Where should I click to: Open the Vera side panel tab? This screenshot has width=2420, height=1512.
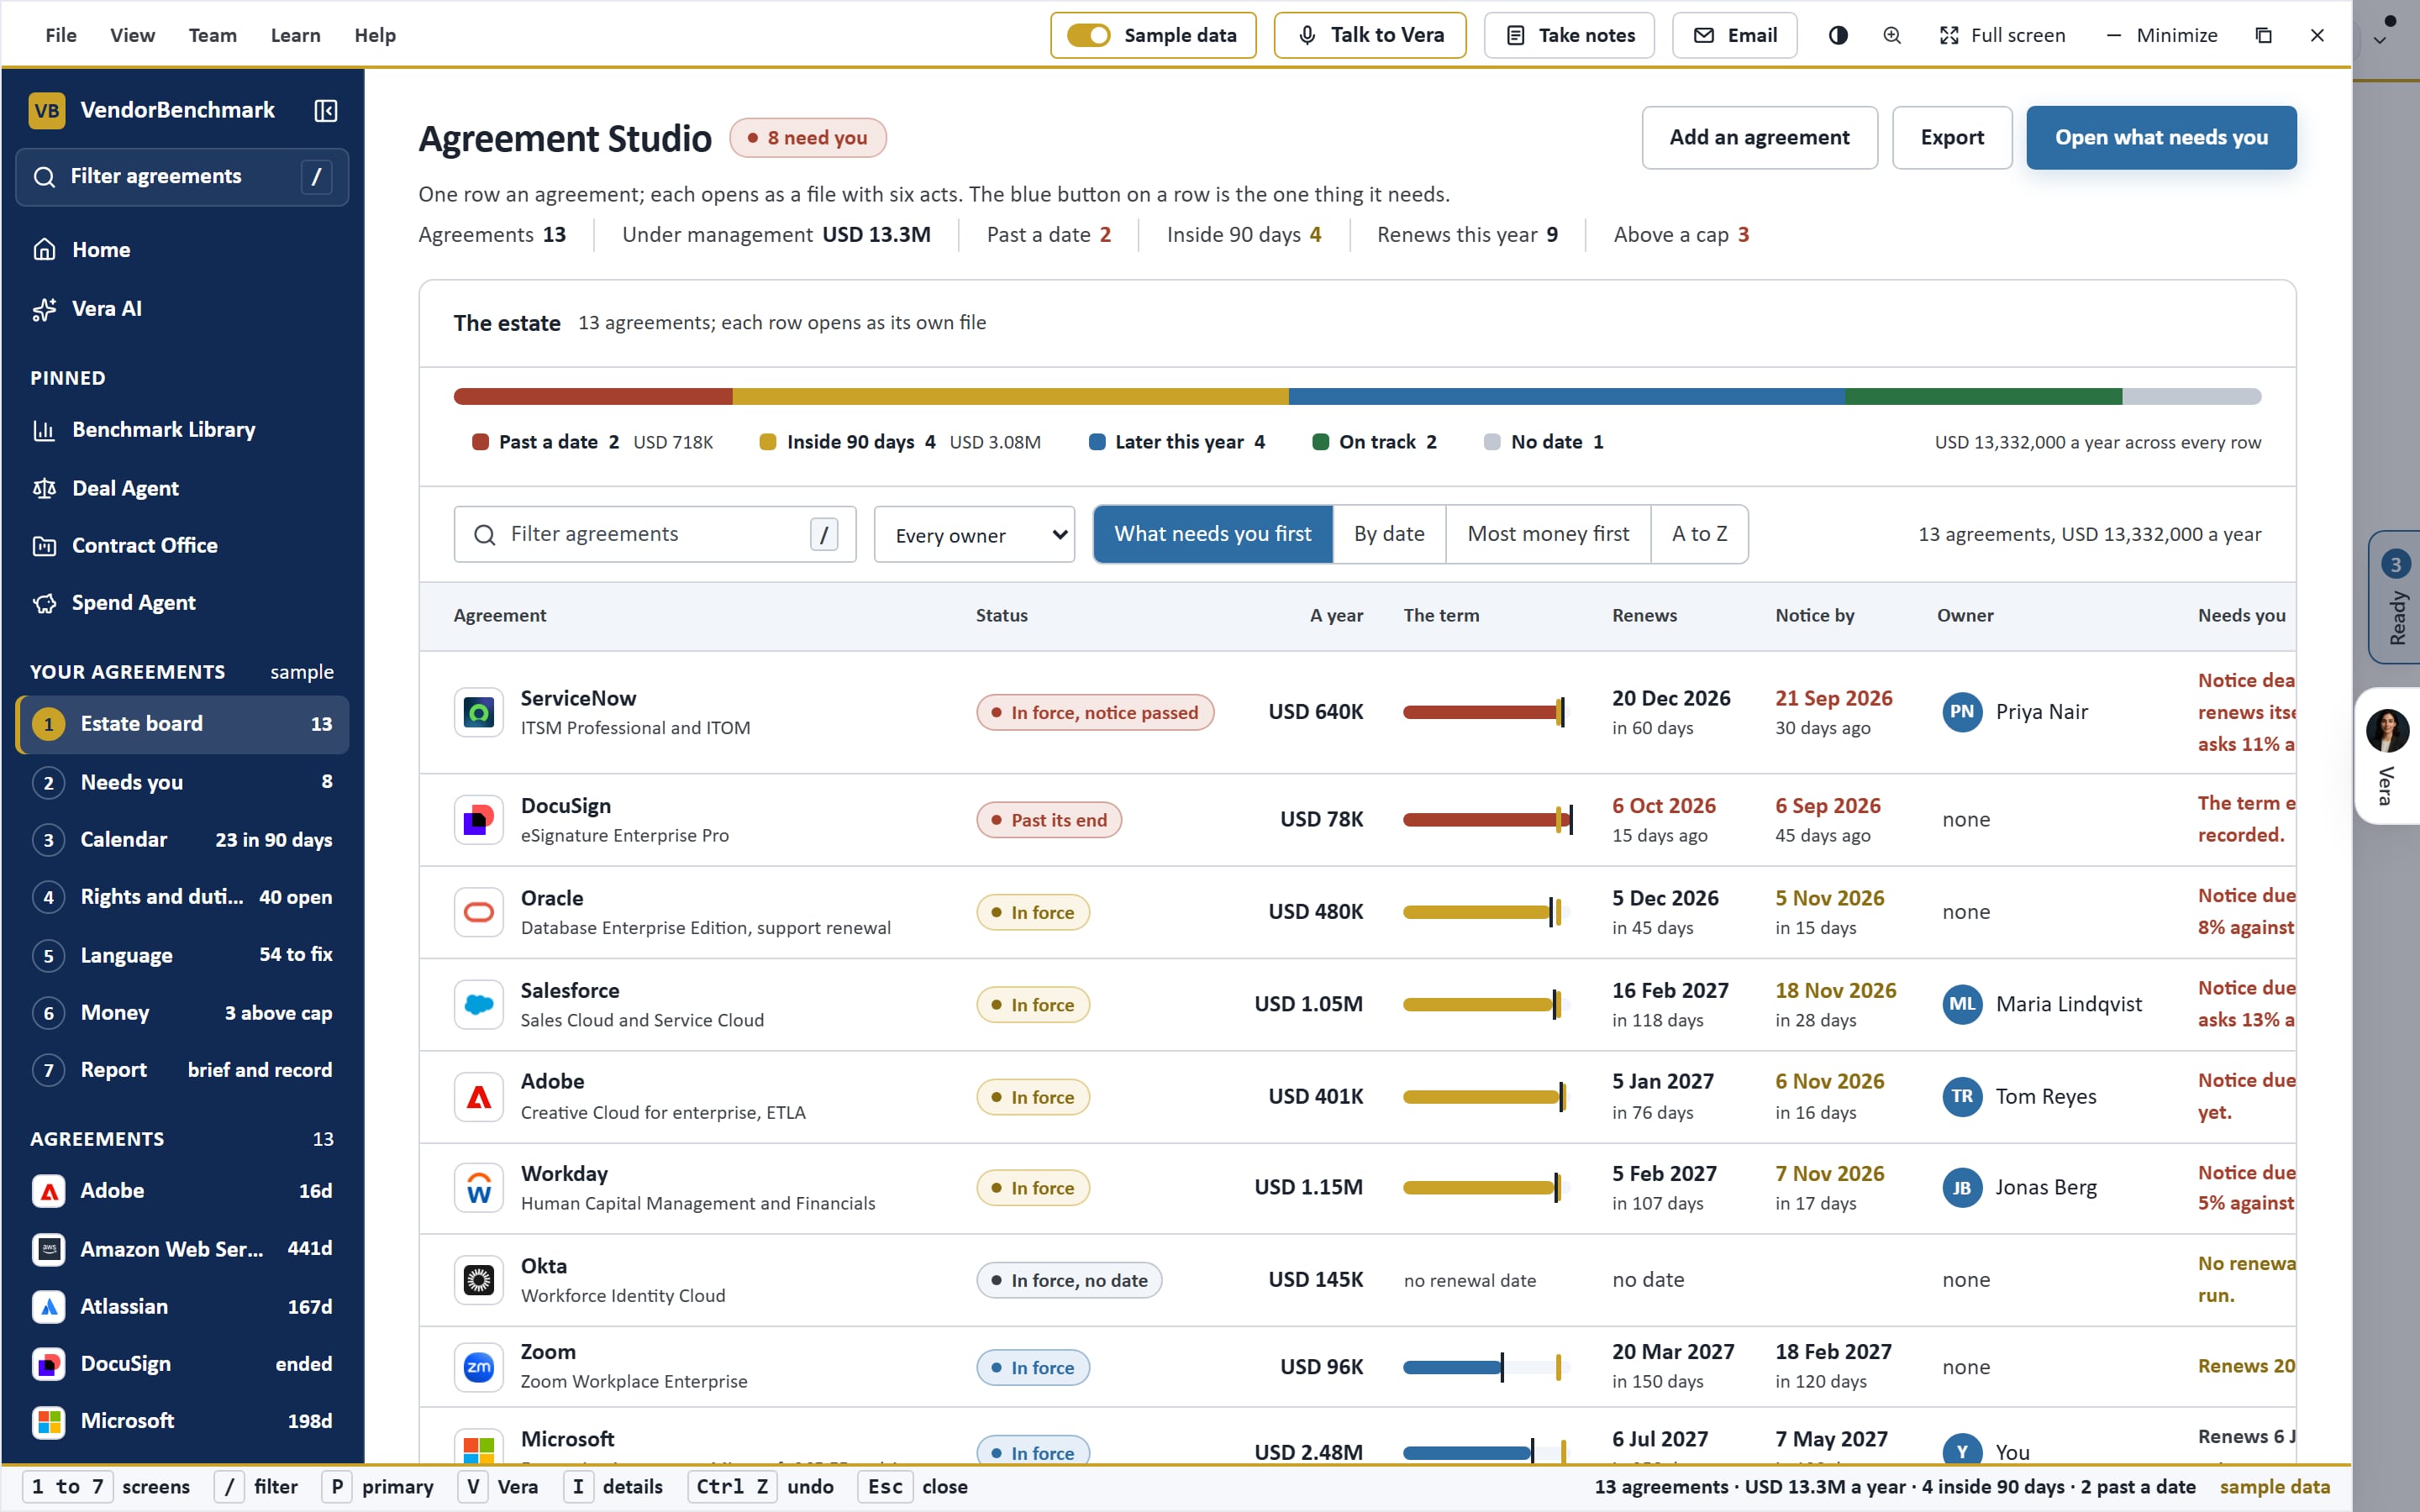tap(2387, 756)
